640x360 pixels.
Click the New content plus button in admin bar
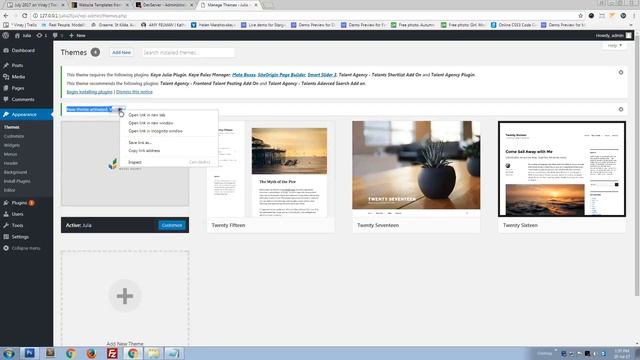click(77, 36)
